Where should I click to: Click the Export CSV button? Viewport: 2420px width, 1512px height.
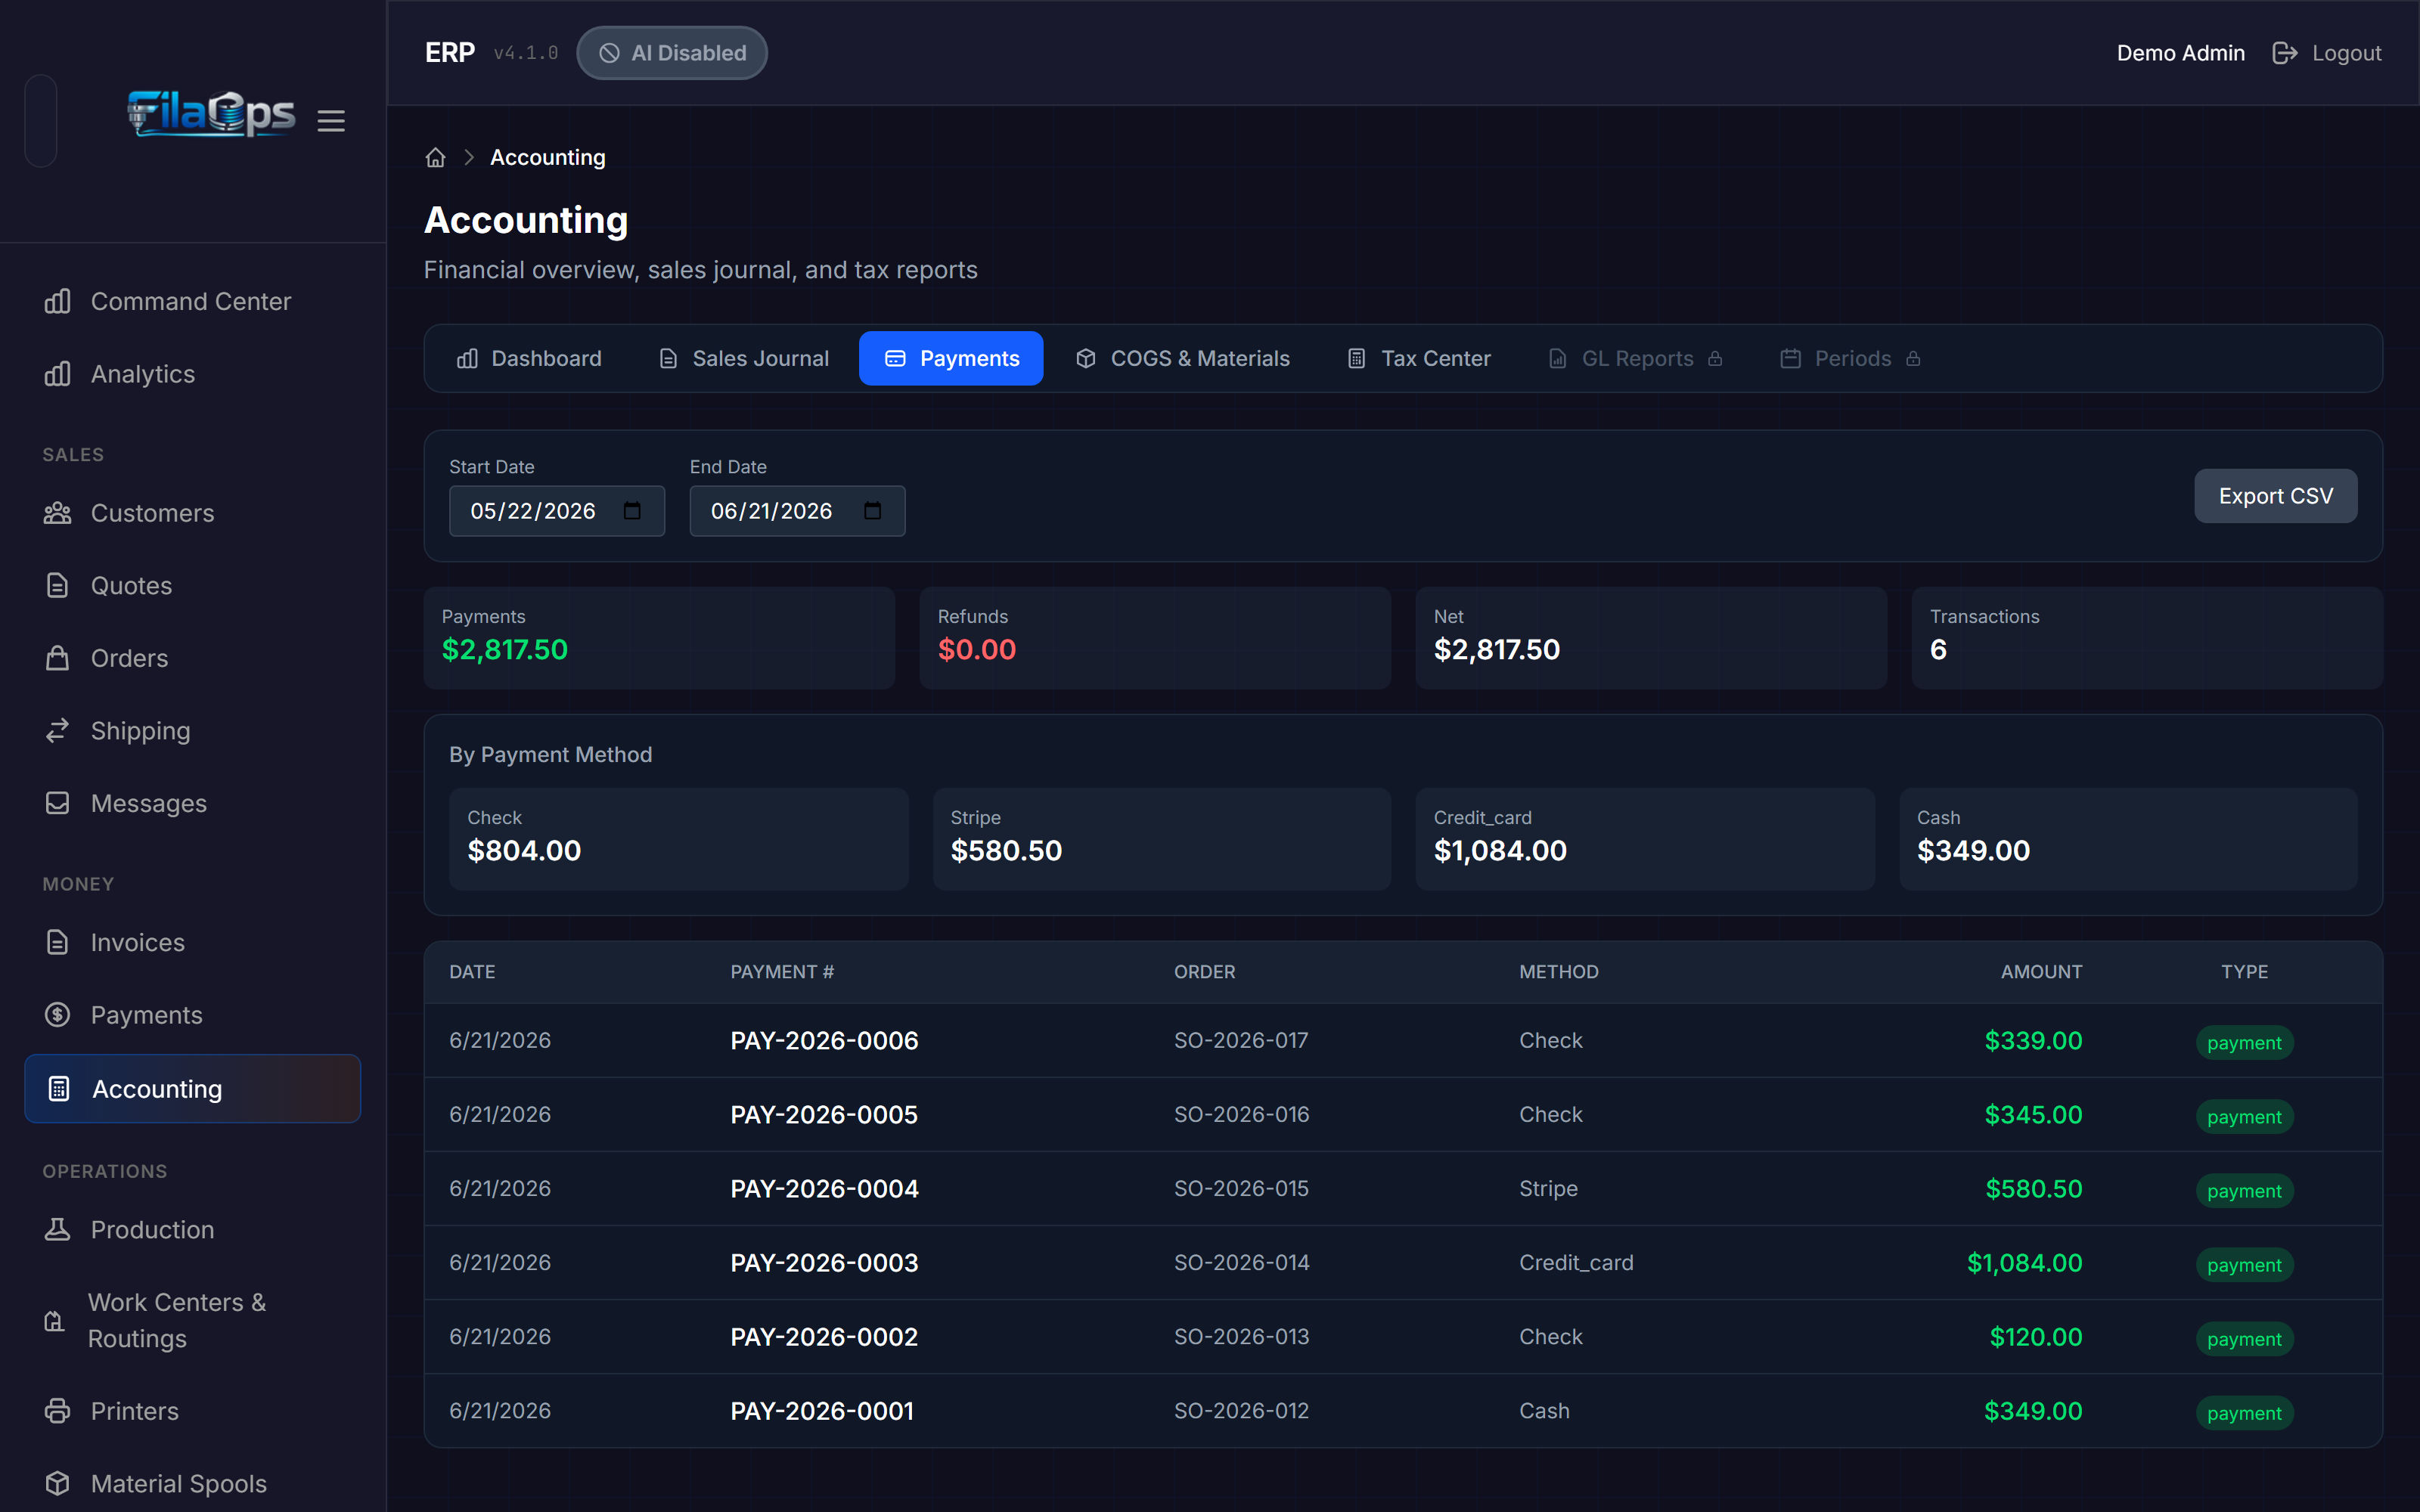click(x=2275, y=496)
